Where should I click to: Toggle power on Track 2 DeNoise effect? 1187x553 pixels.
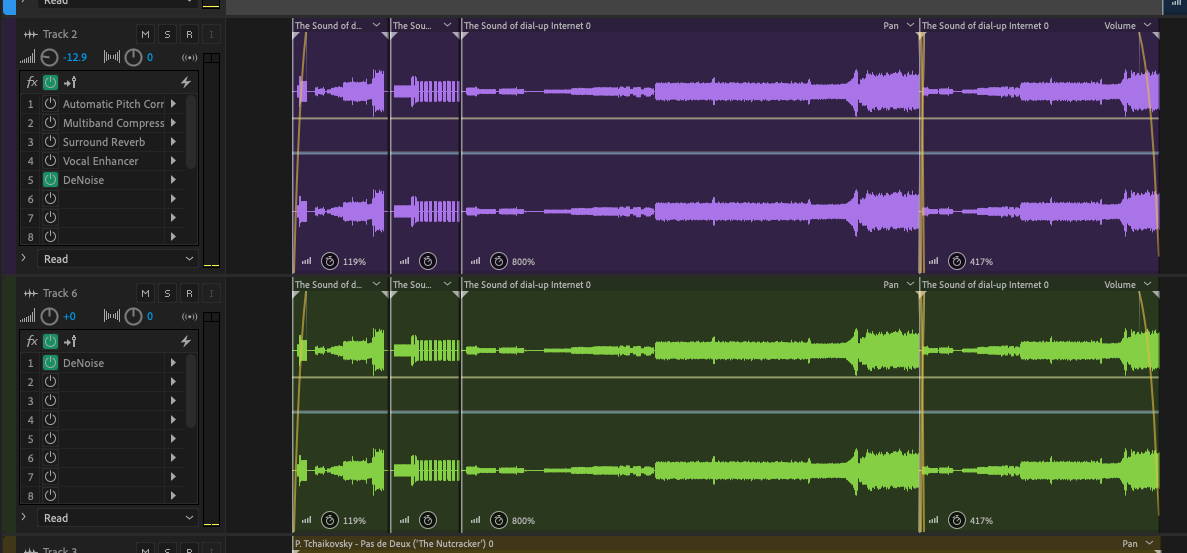[50, 180]
